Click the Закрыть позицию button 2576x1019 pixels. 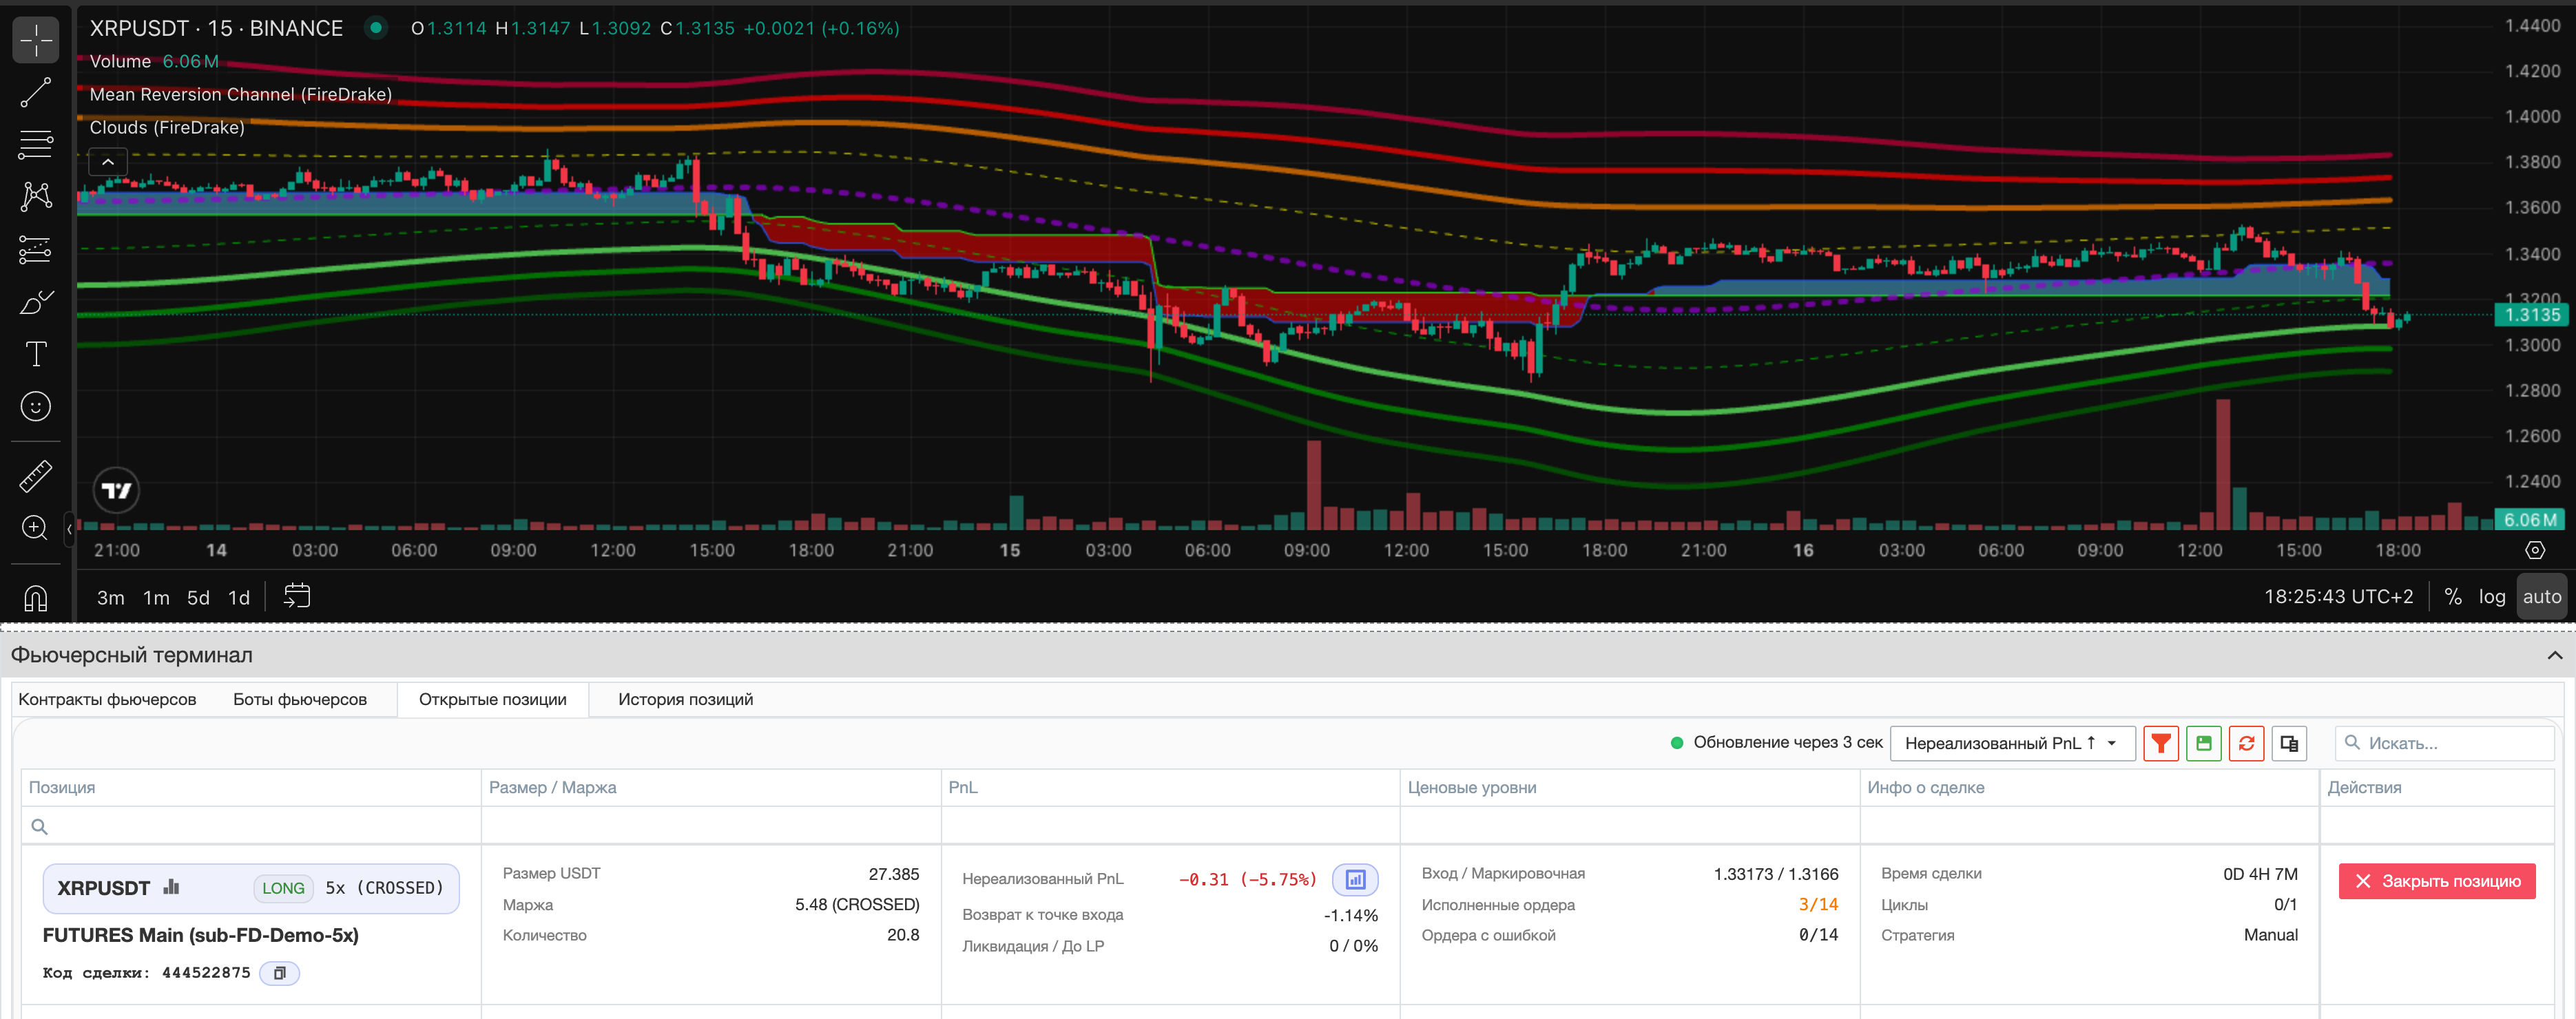click(x=2436, y=881)
